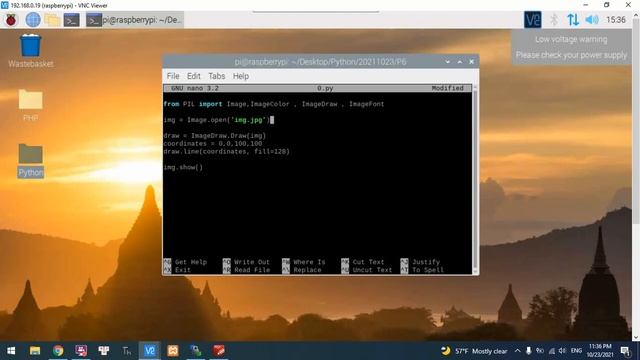Restore down the VNC Viewer window
This screenshot has height=360, width=640.
(x=607, y=5)
